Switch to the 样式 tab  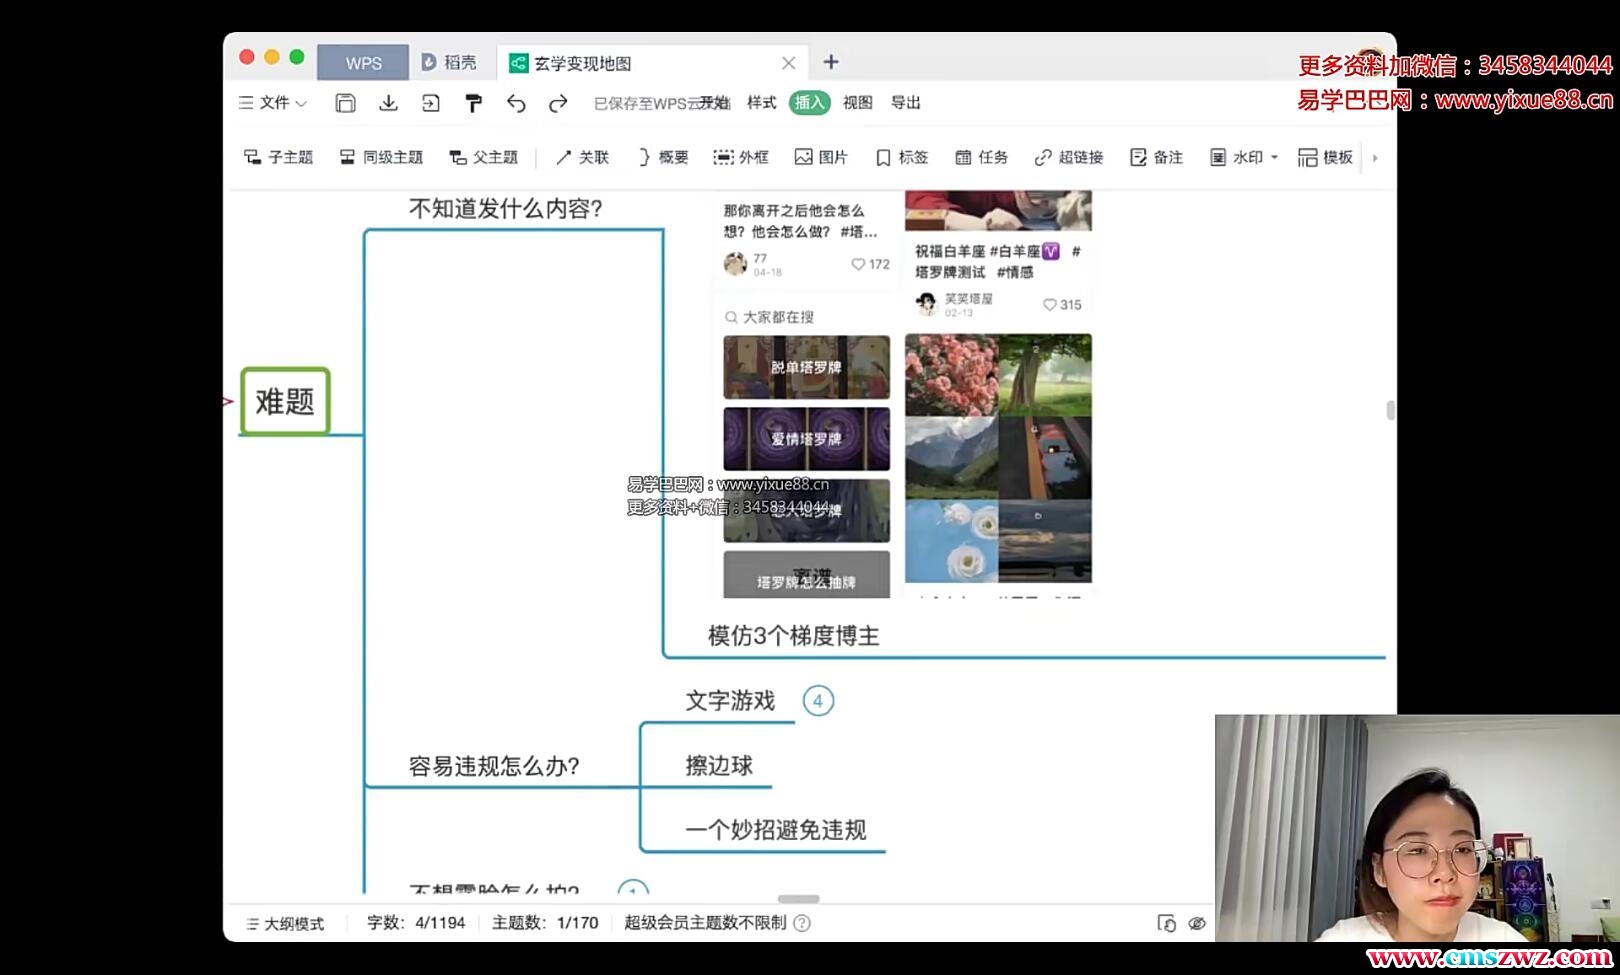[761, 103]
